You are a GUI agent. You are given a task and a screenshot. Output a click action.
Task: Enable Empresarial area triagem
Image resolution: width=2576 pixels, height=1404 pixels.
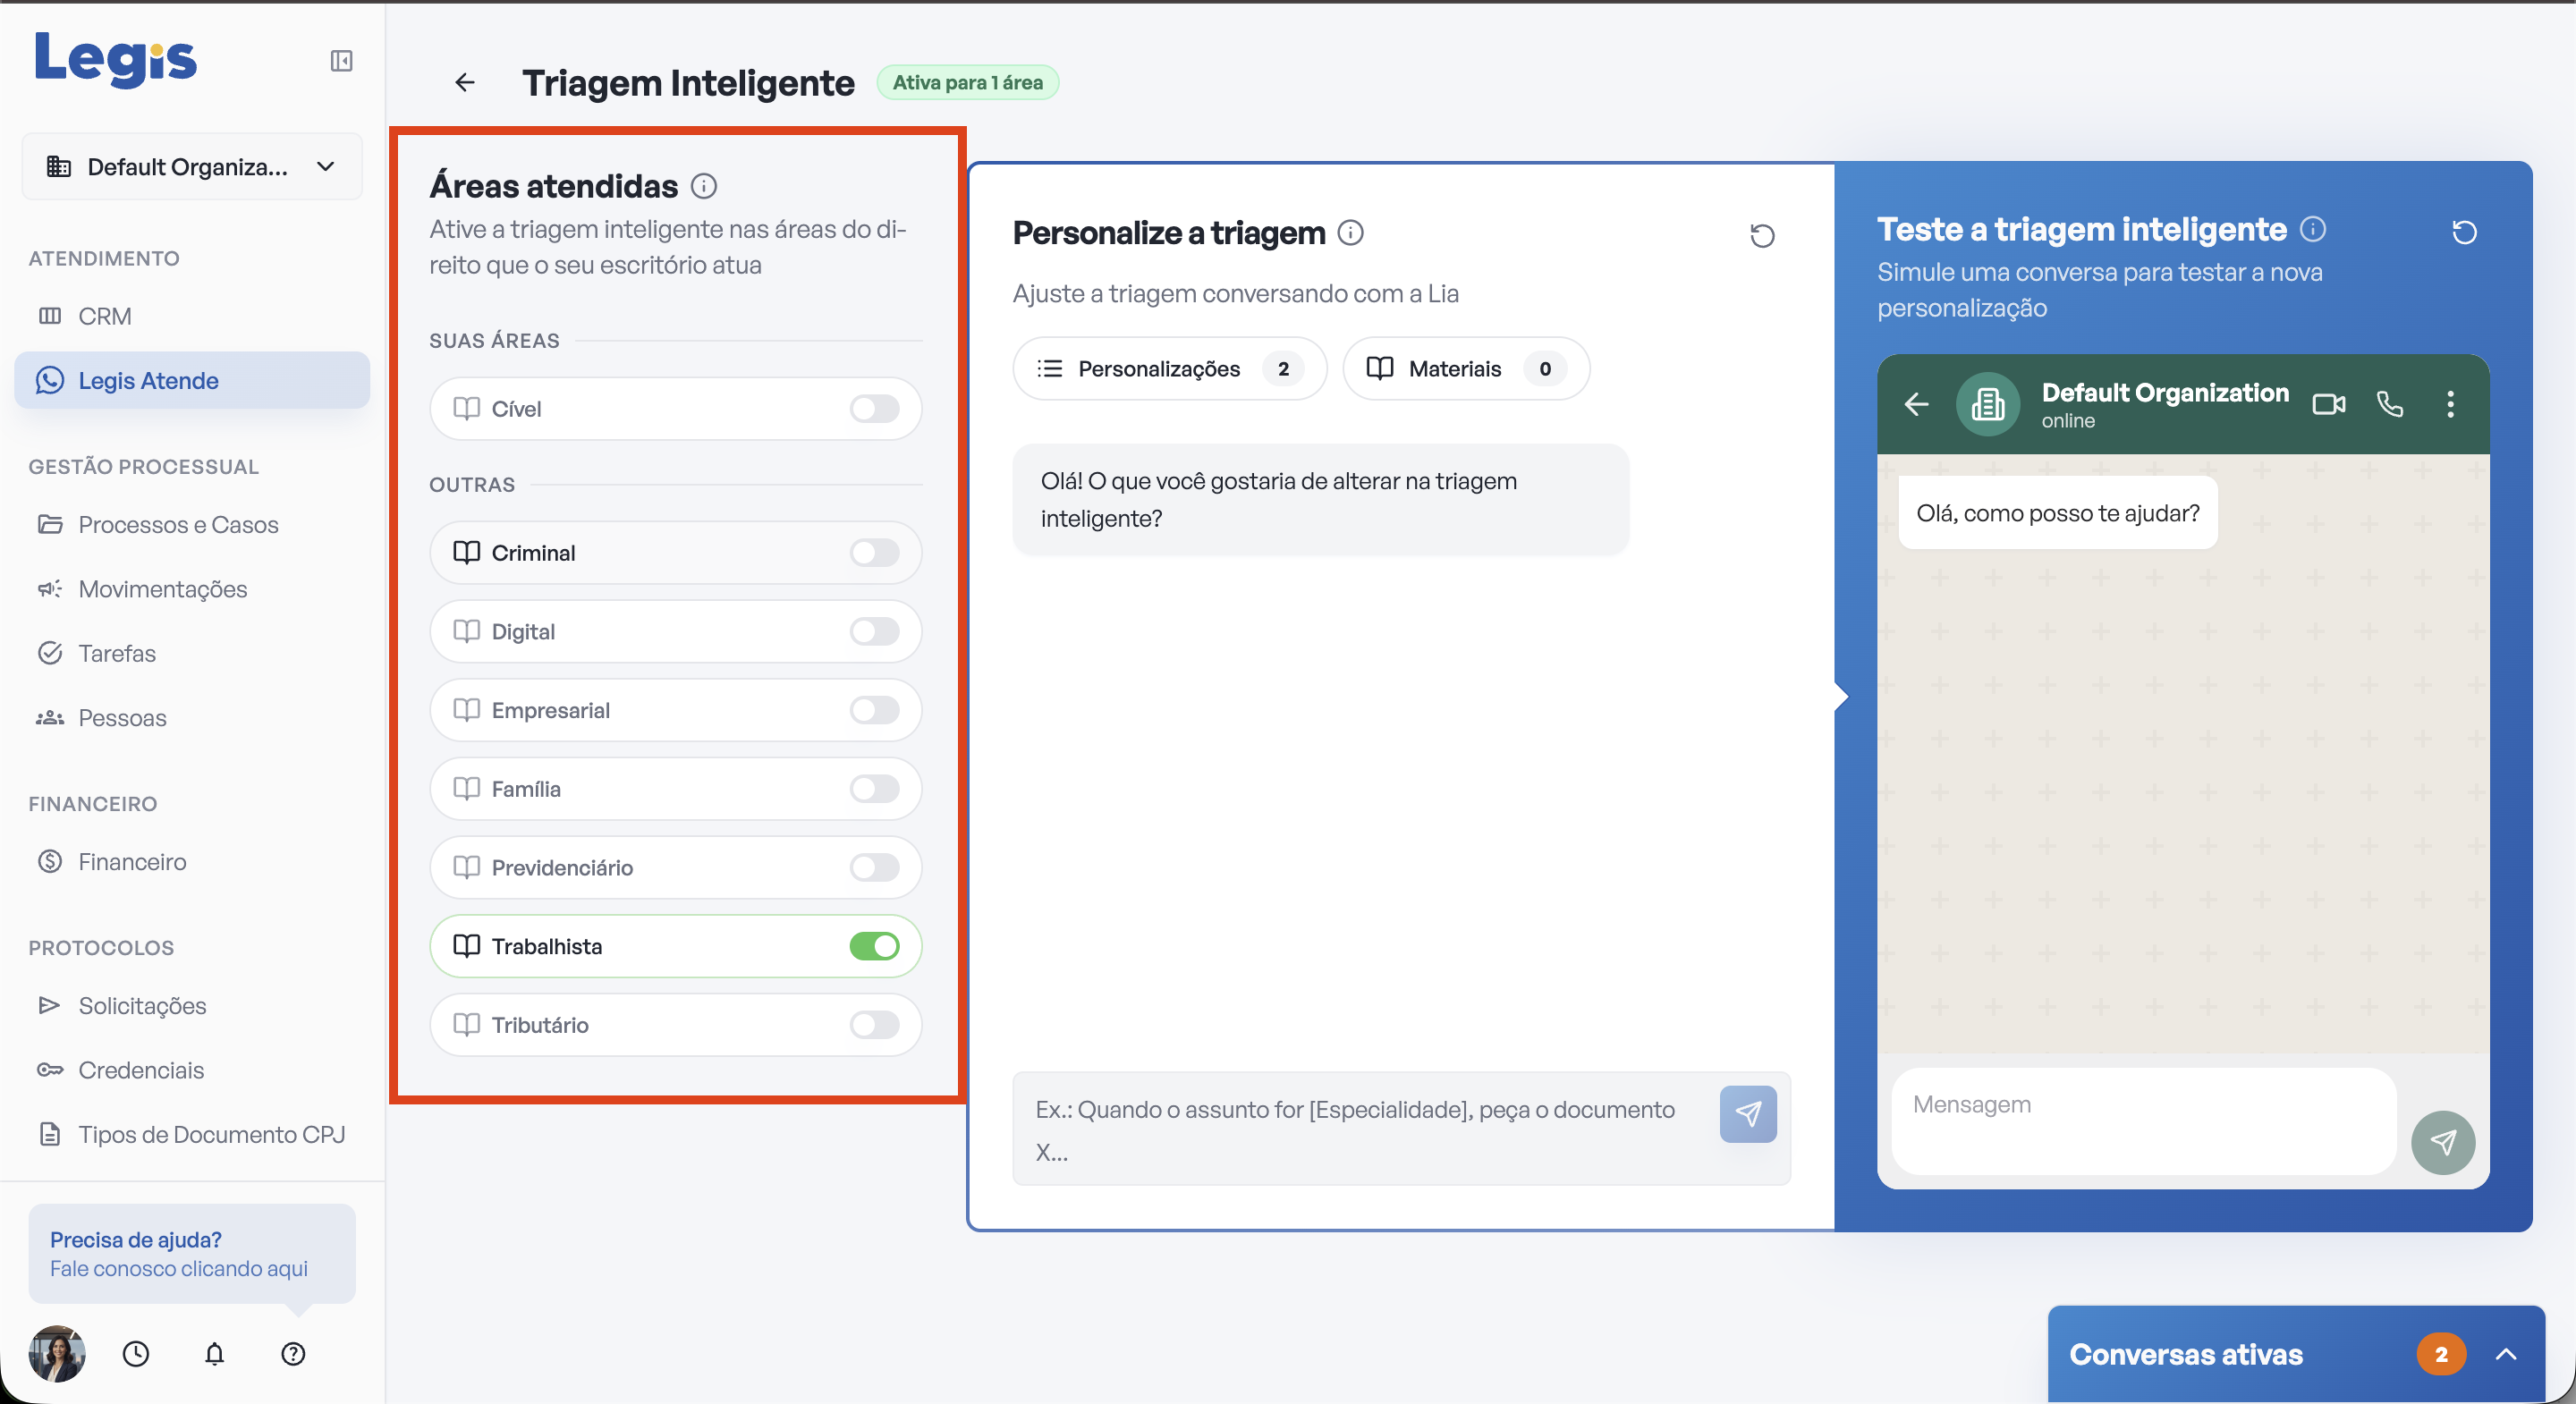874,711
